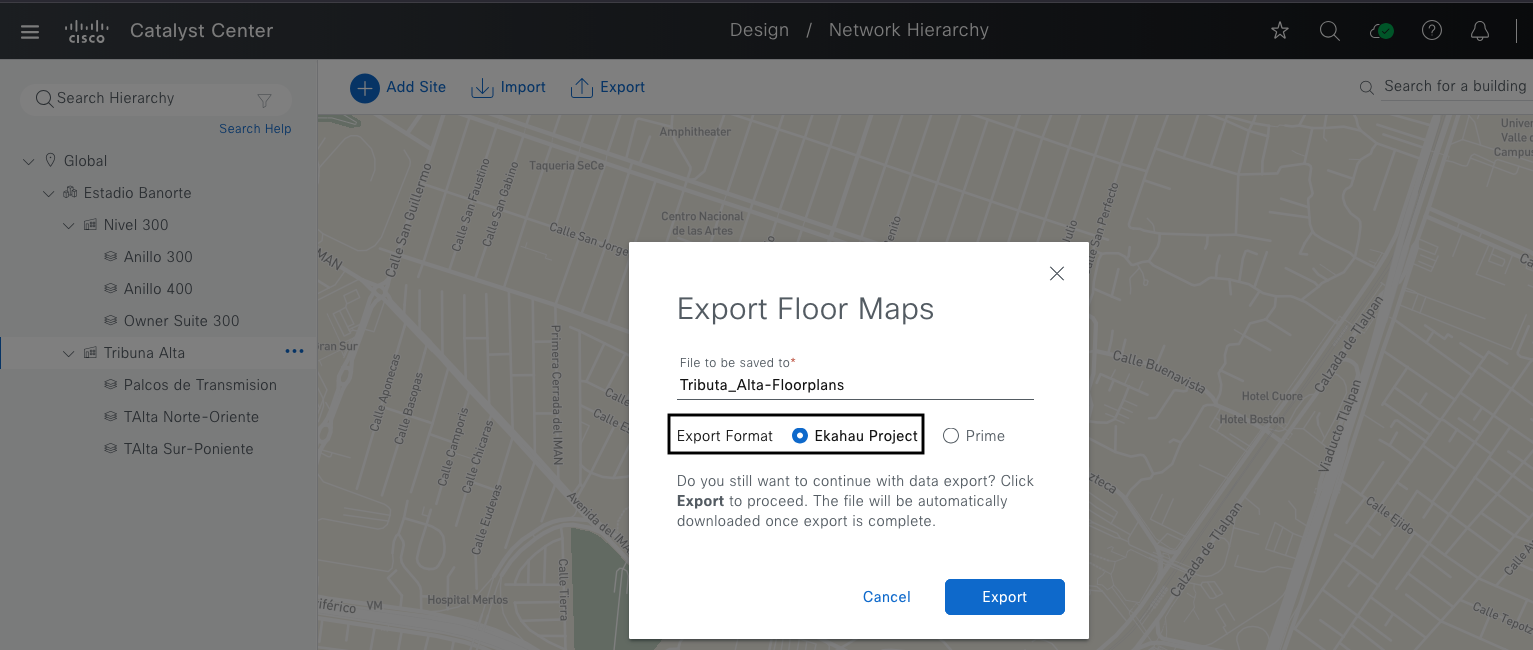1533x650 pixels.
Task: Select Ekahau Project export format
Action: click(799, 436)
